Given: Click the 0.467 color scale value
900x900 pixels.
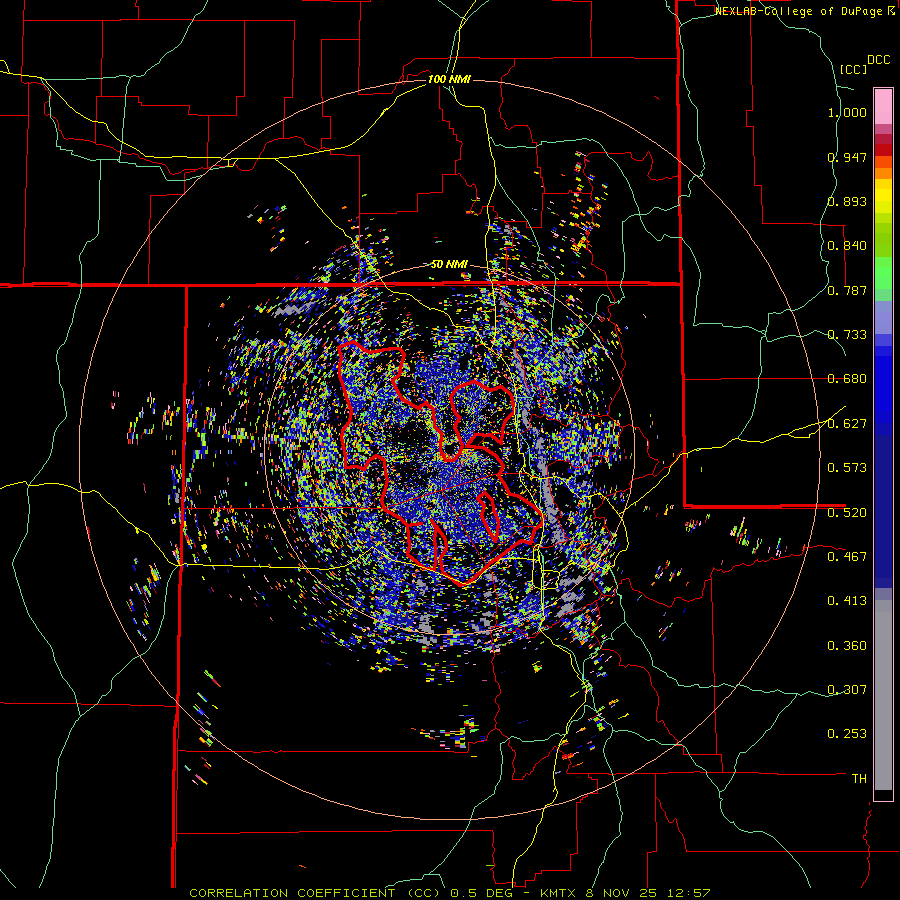Looking at the screenshot, I should pyautogui.click(x=847, y=557).
